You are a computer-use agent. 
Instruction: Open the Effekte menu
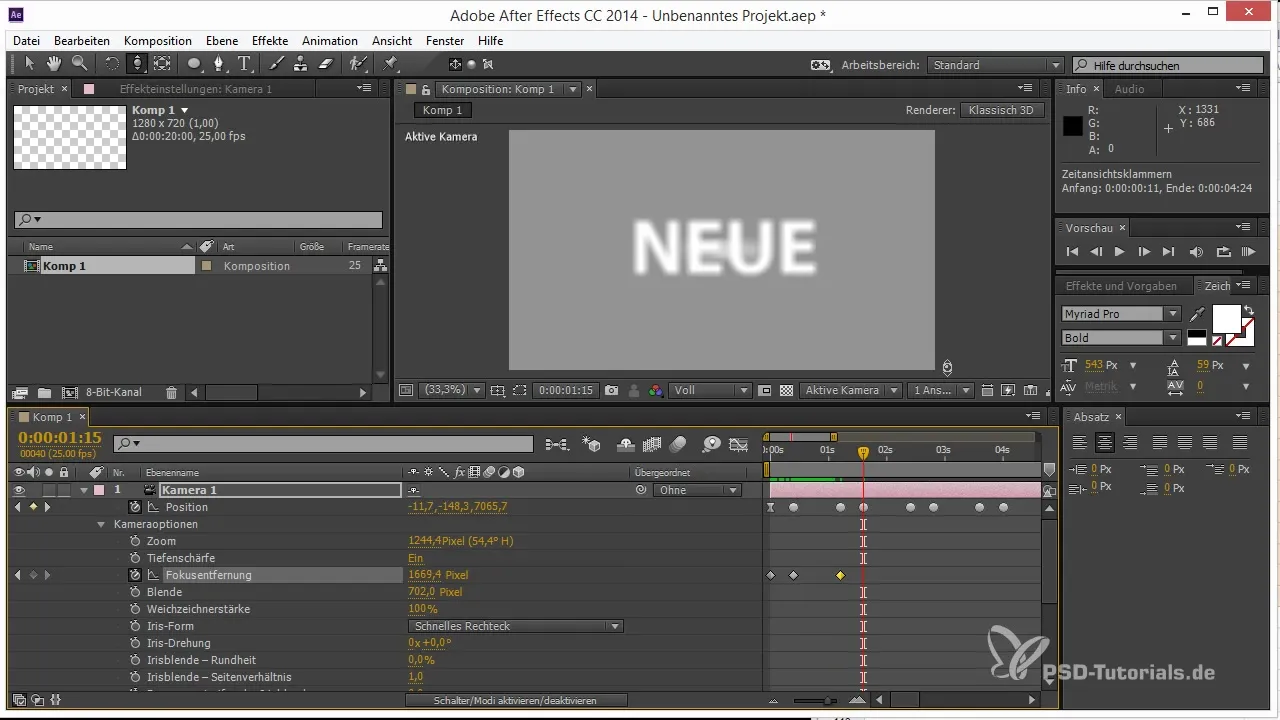(270, 41)
